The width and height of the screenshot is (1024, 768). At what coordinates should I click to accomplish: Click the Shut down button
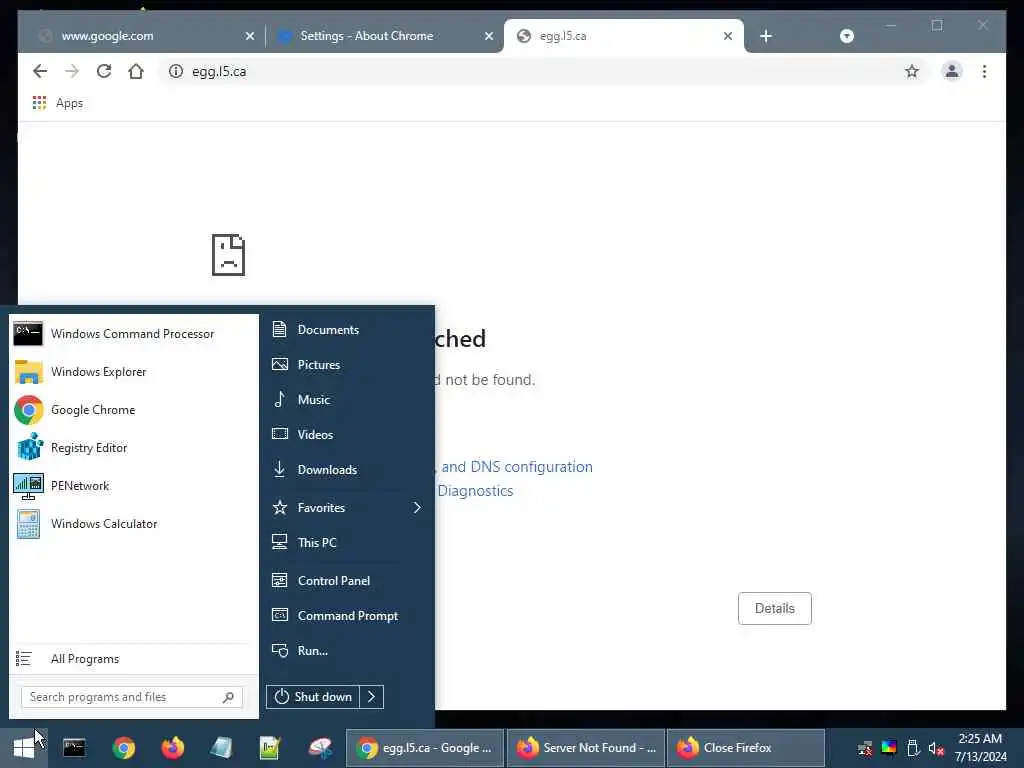pyautogui.click(x=313, y=697)
